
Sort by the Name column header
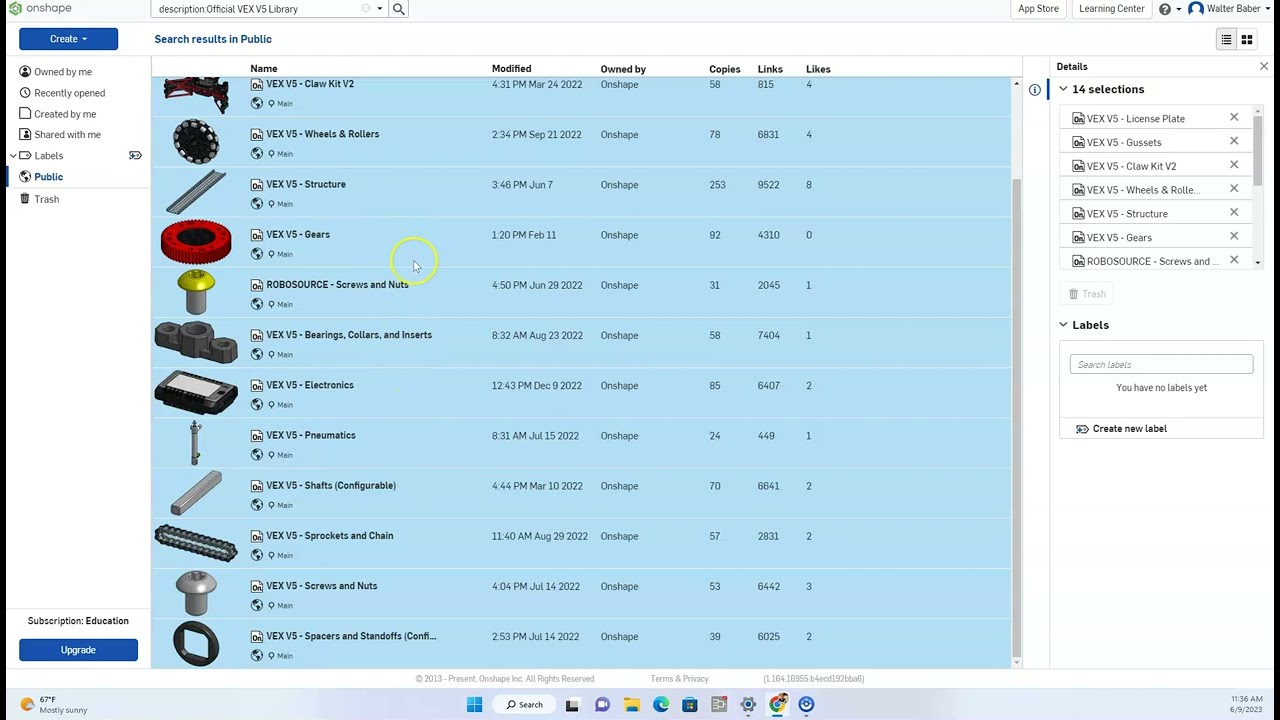[x=264, y=69]
